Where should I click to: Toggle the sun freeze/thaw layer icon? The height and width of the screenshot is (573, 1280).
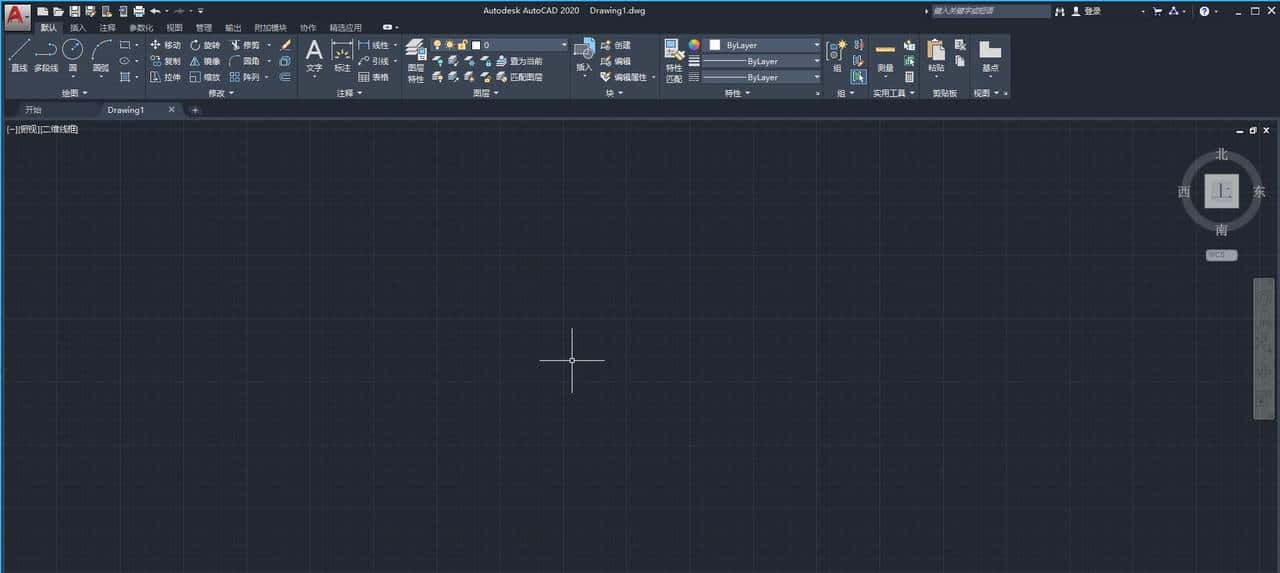[x=449, y=45]
